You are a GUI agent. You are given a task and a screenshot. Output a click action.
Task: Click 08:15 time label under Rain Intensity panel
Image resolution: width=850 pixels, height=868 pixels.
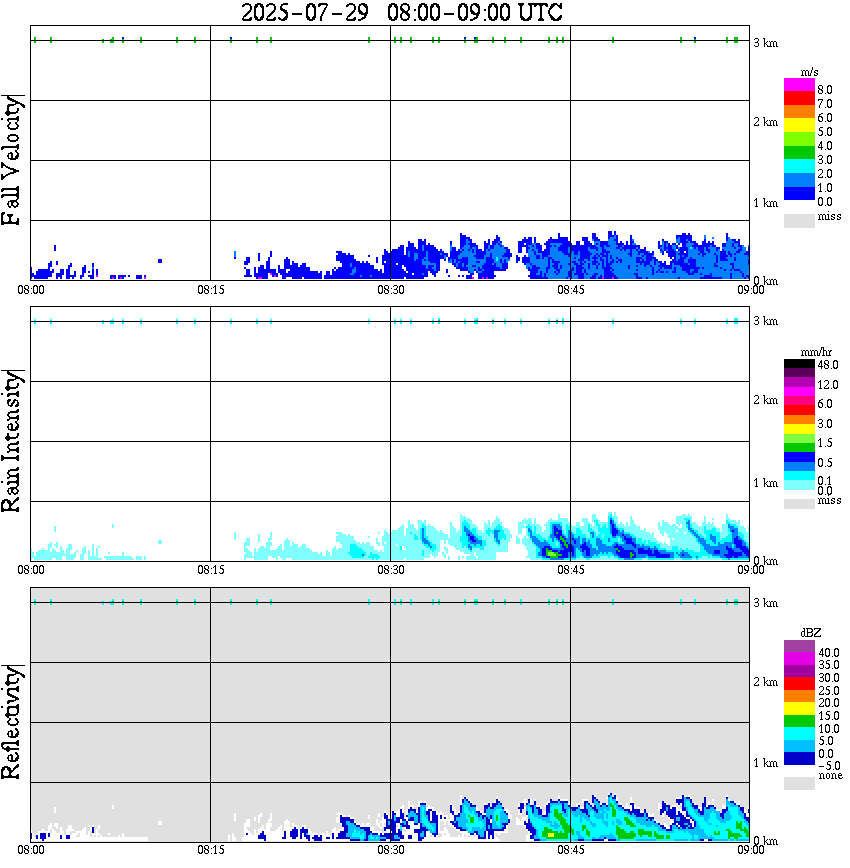click(211, 570)
